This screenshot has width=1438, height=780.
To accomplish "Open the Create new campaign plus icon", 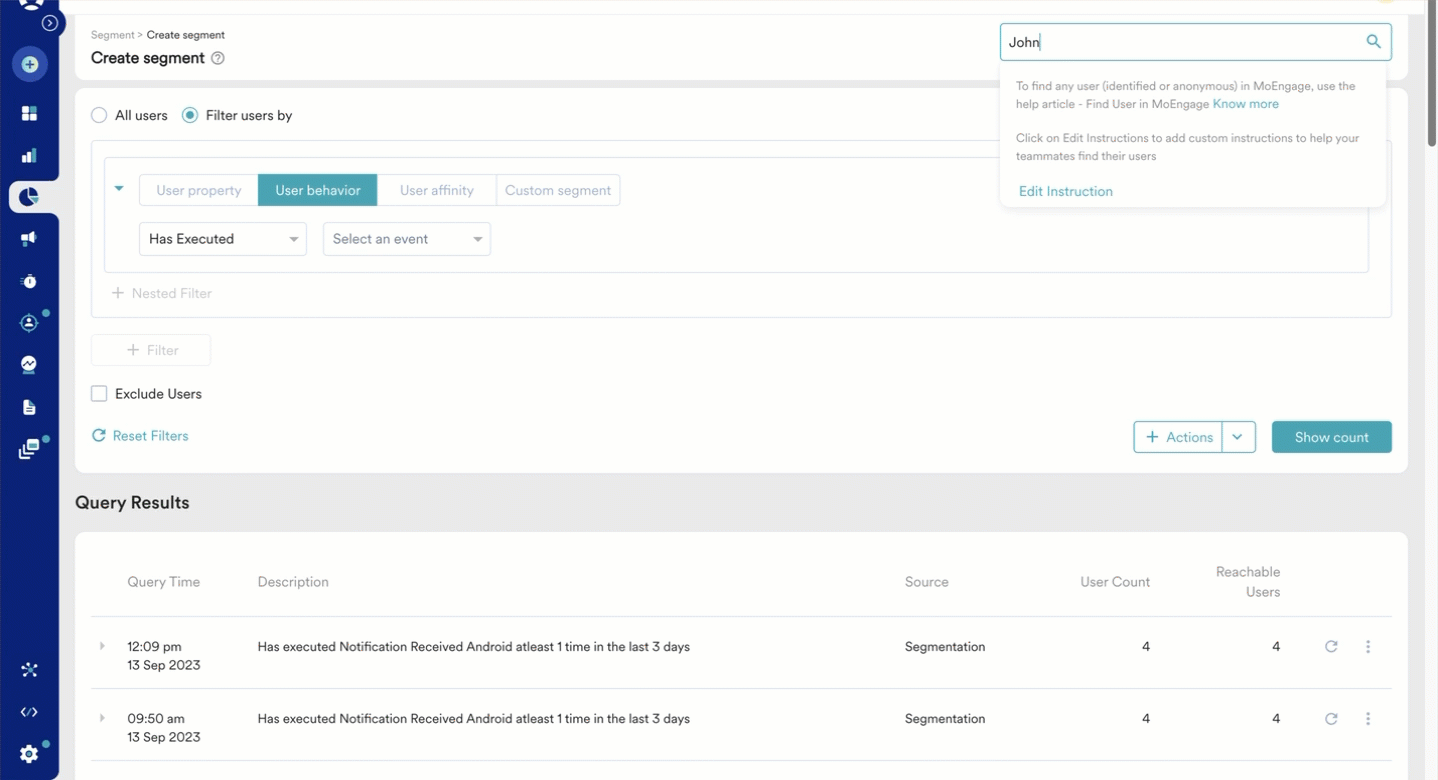I will click(x=29, y=64).
